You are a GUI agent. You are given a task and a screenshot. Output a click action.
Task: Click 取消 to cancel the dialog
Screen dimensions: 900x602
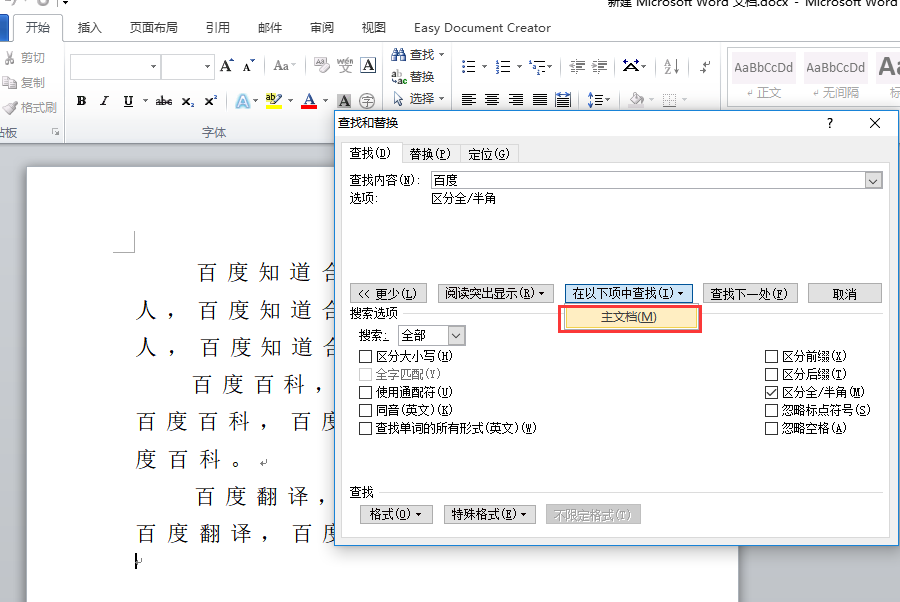[x=844, y=294]
